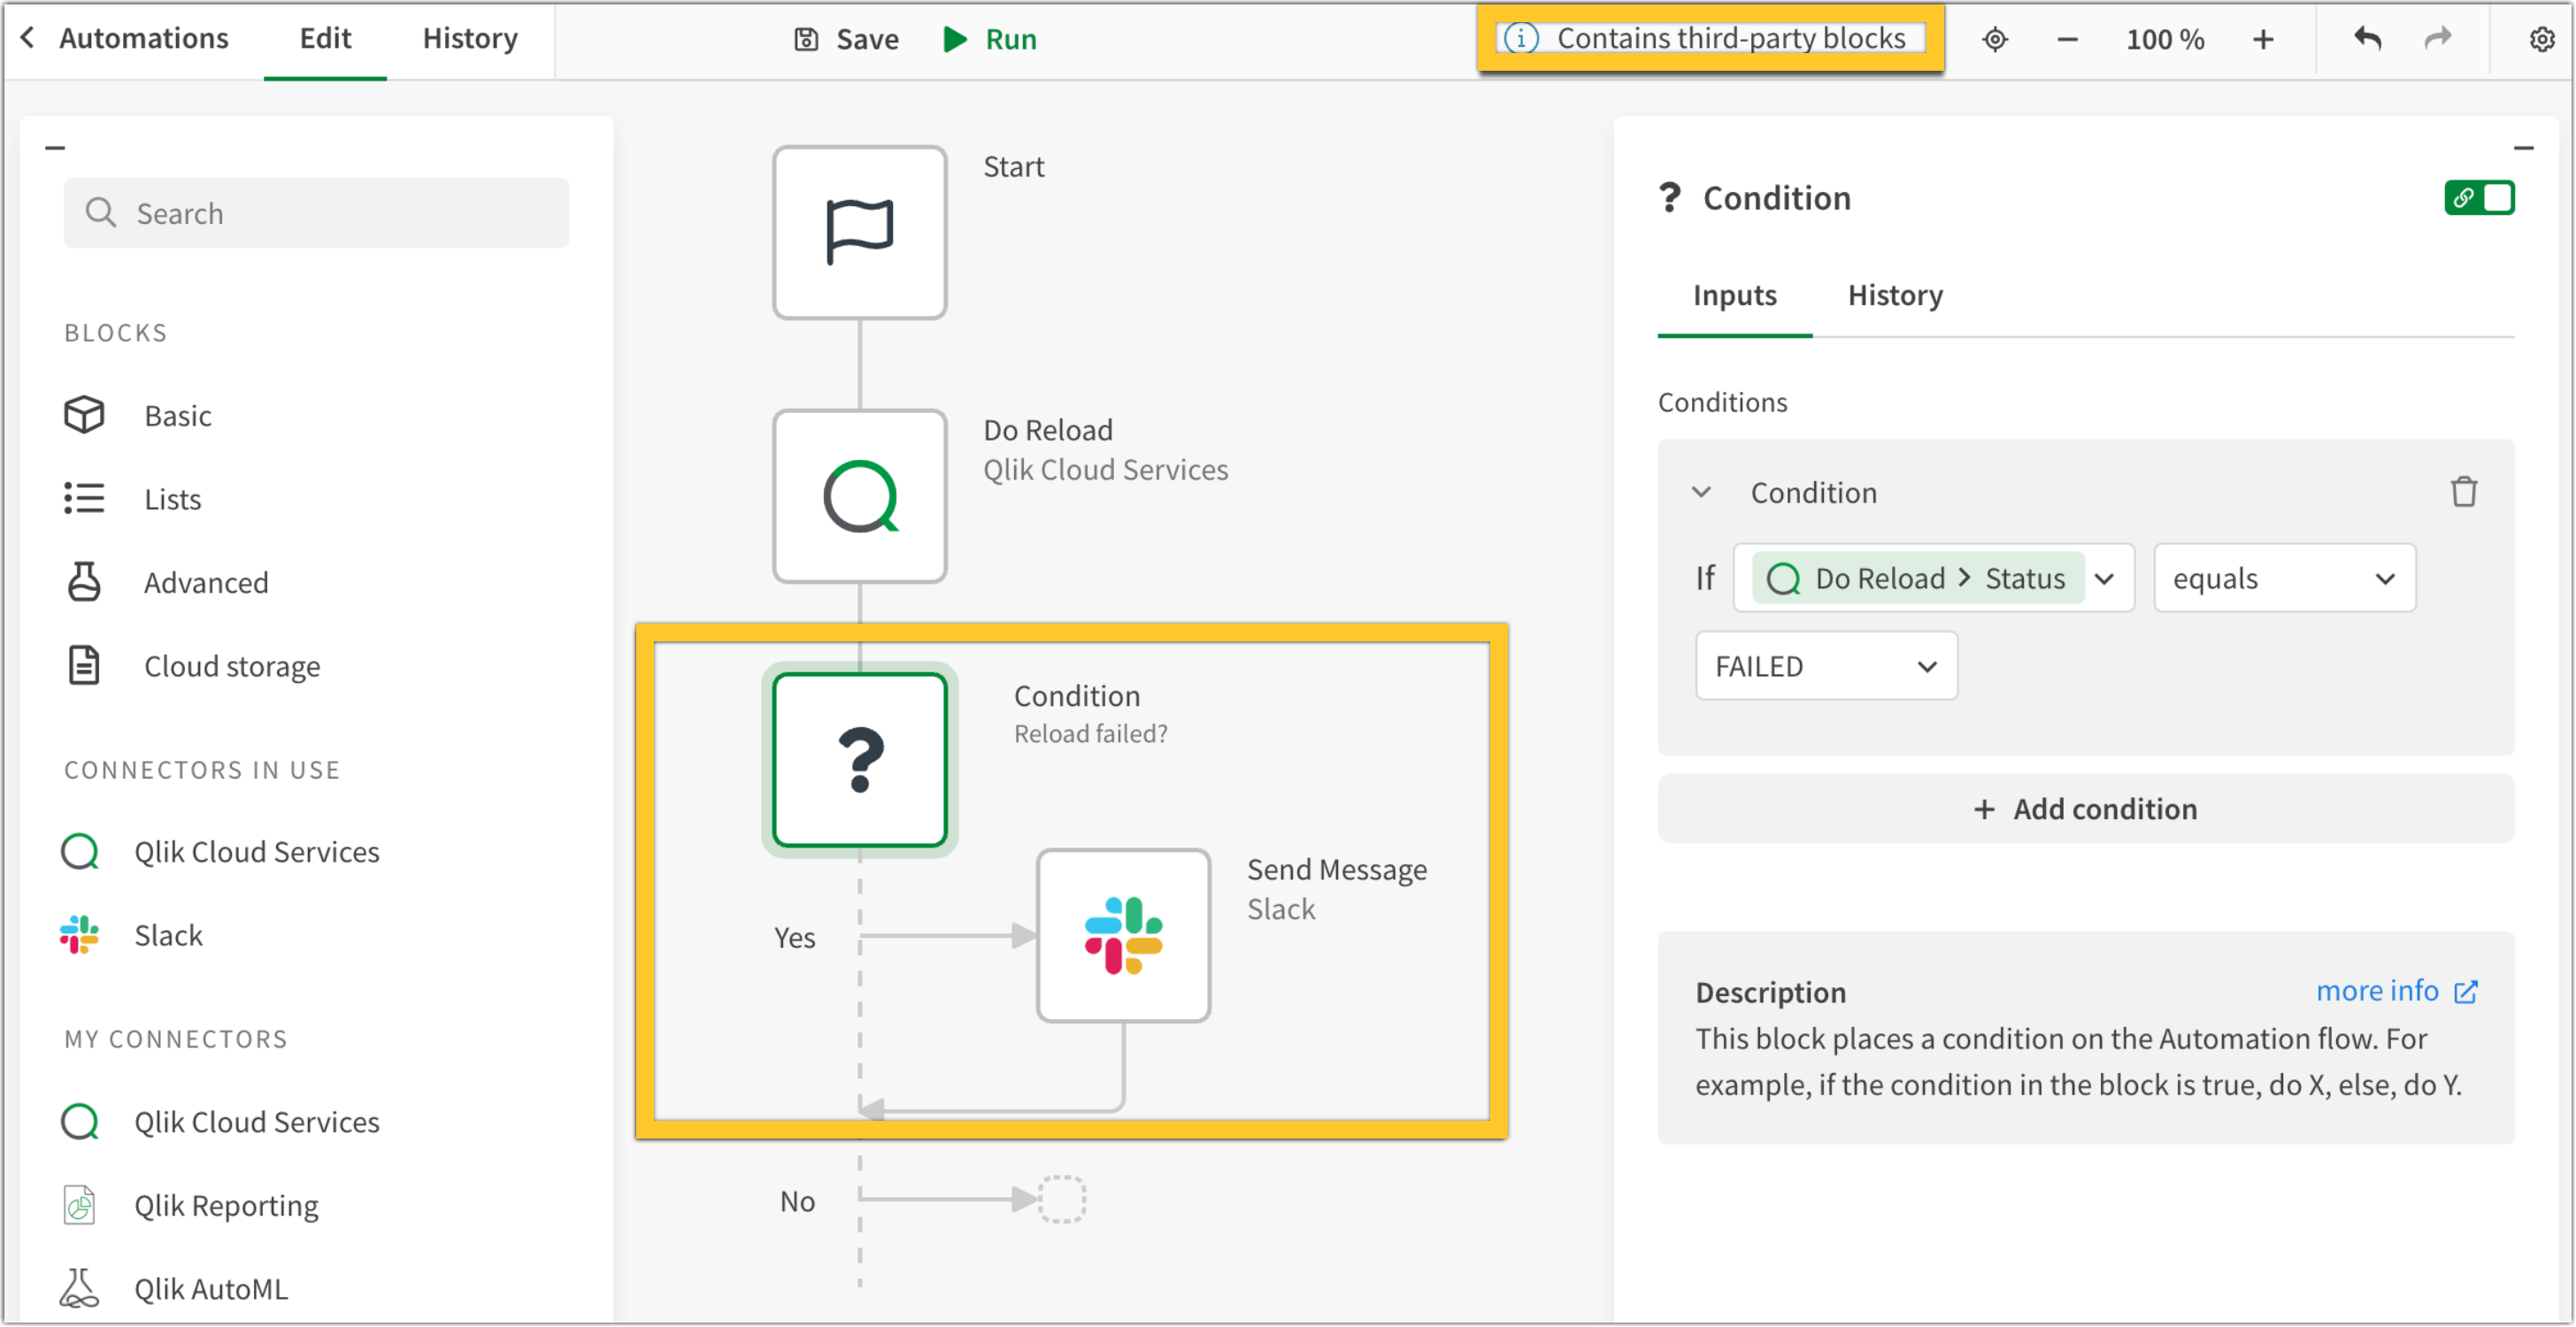The height and width of the screenshot is (1327, 2576).
Task: Select the Qlik AutoML connector
Action: (x=211, y=1288)
